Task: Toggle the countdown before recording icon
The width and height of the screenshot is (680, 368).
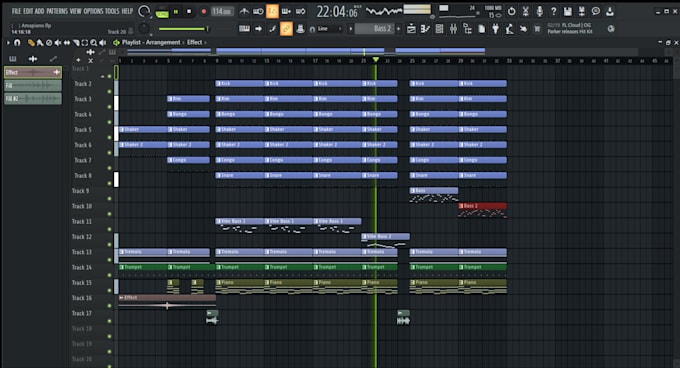Action: click(272, 11)
